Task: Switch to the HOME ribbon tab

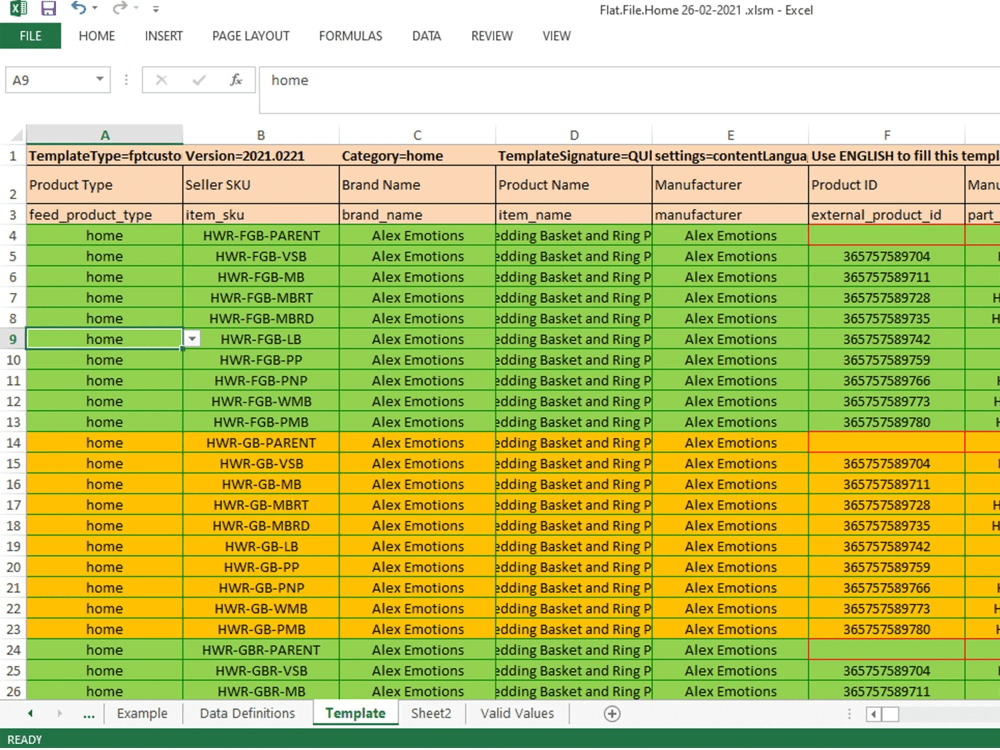Action: tap(97, 36)
